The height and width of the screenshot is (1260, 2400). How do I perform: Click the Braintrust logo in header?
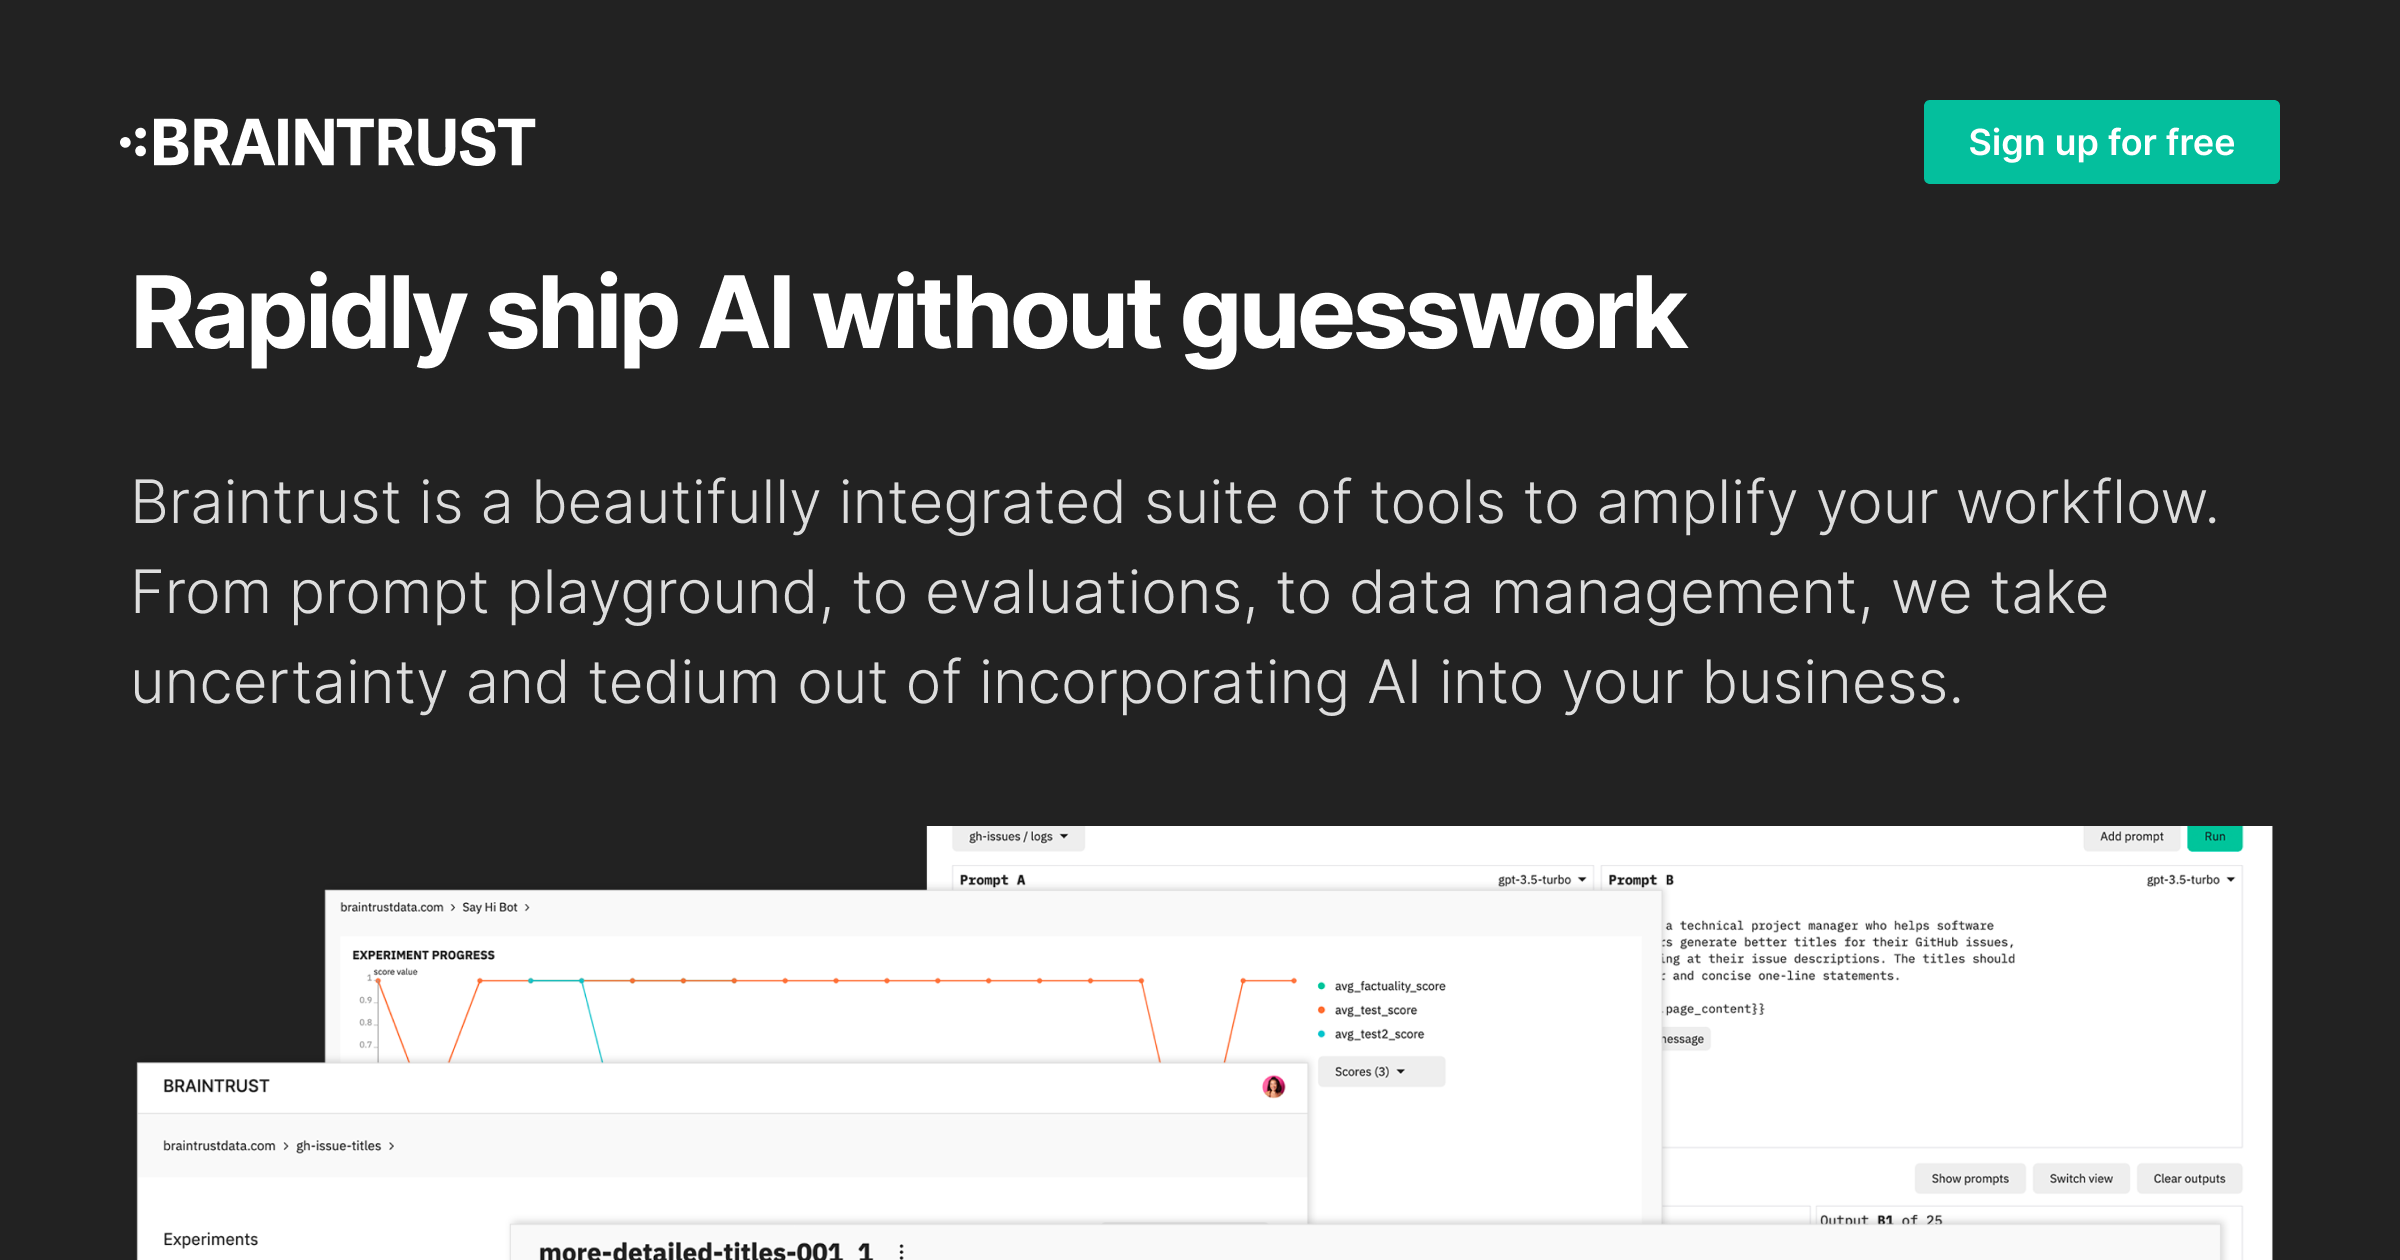[328, 142]
